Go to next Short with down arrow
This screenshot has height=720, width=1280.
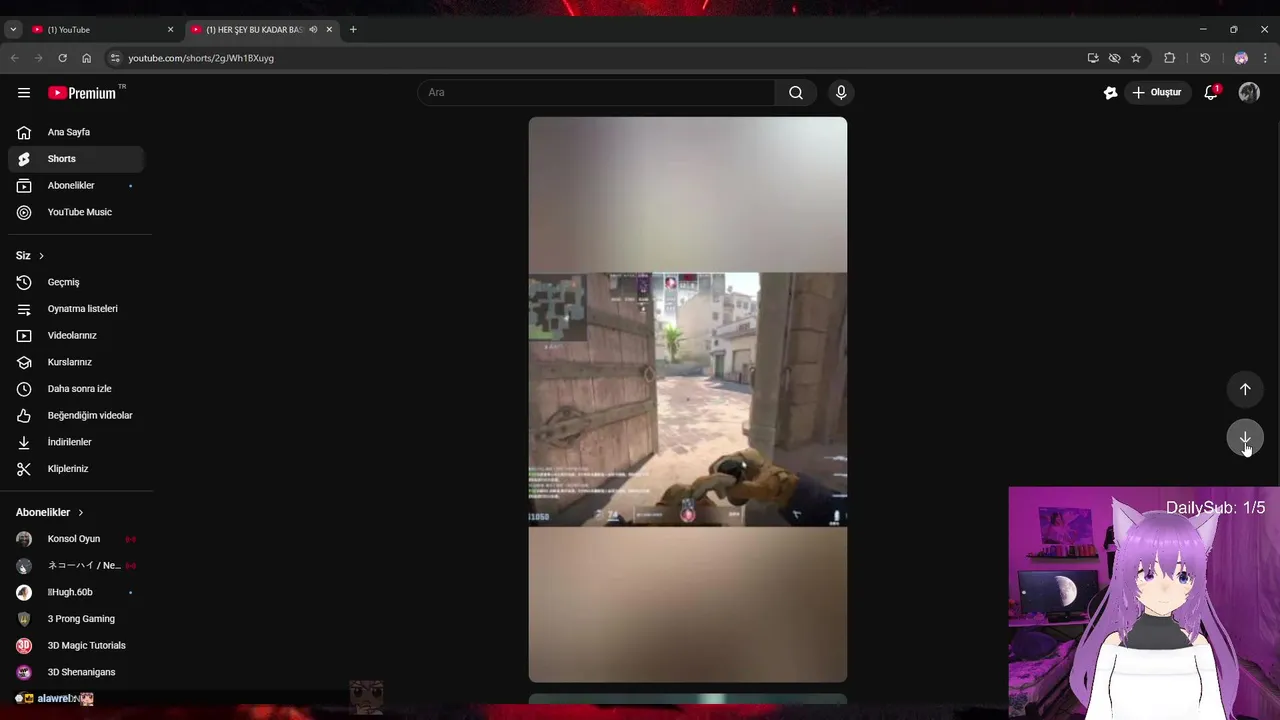[1245, 438]
